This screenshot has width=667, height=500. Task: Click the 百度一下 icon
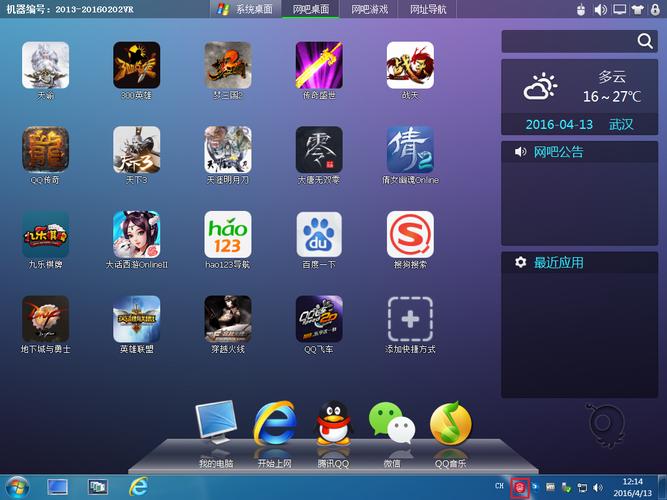tap(319, 235)
